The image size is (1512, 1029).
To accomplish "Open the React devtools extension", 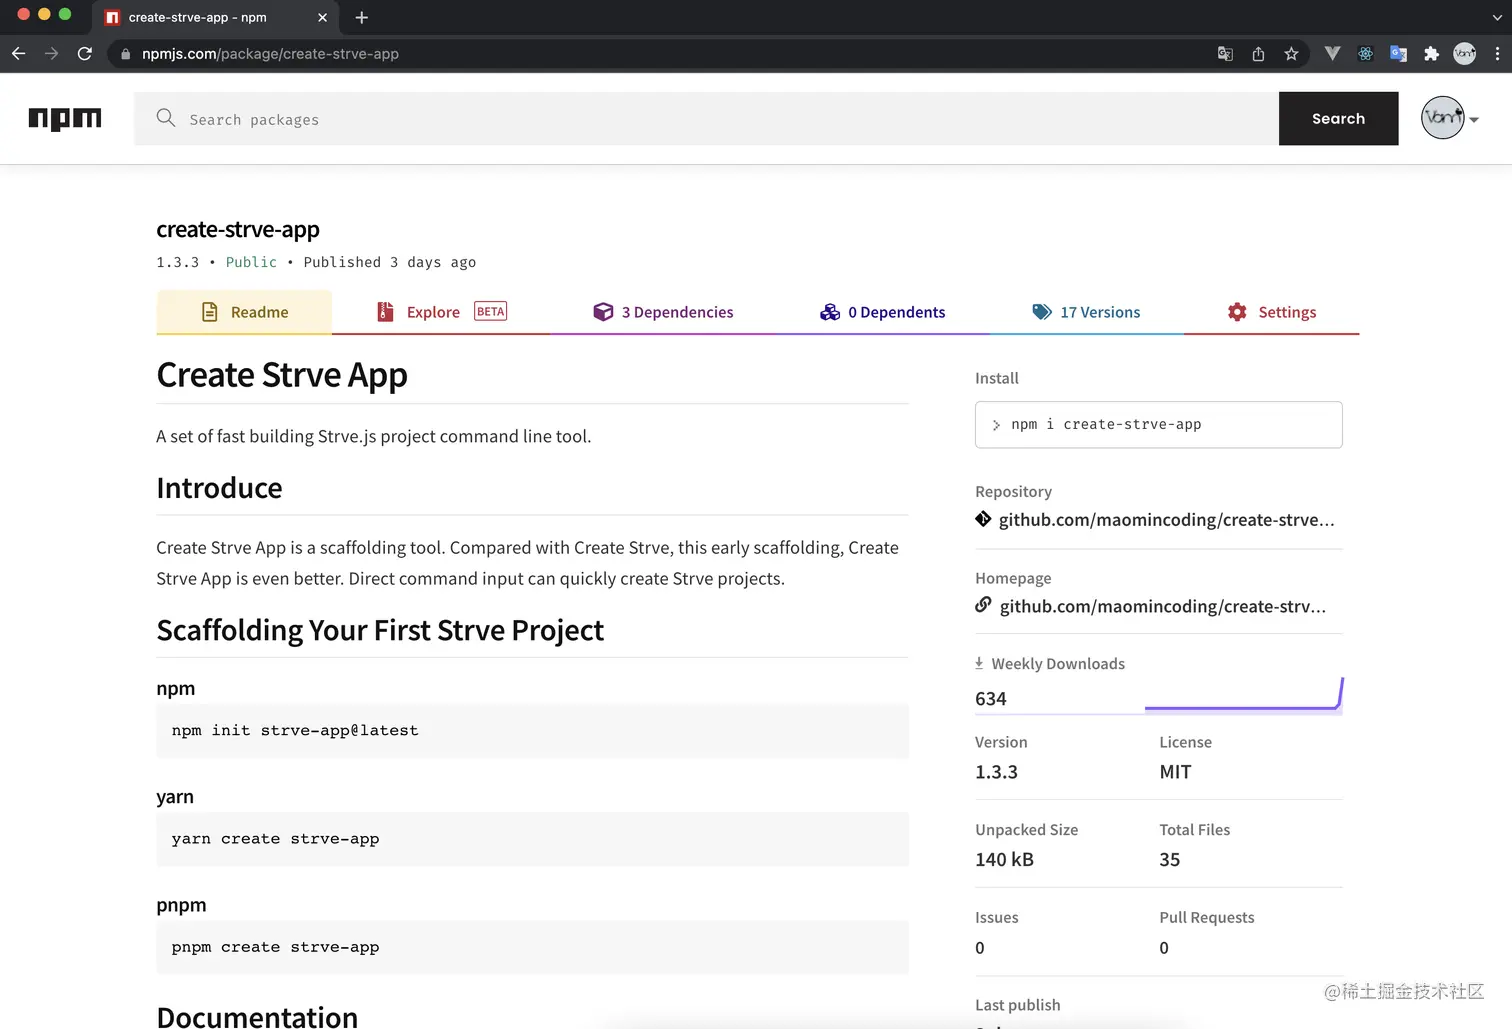I will point(1365,54).
